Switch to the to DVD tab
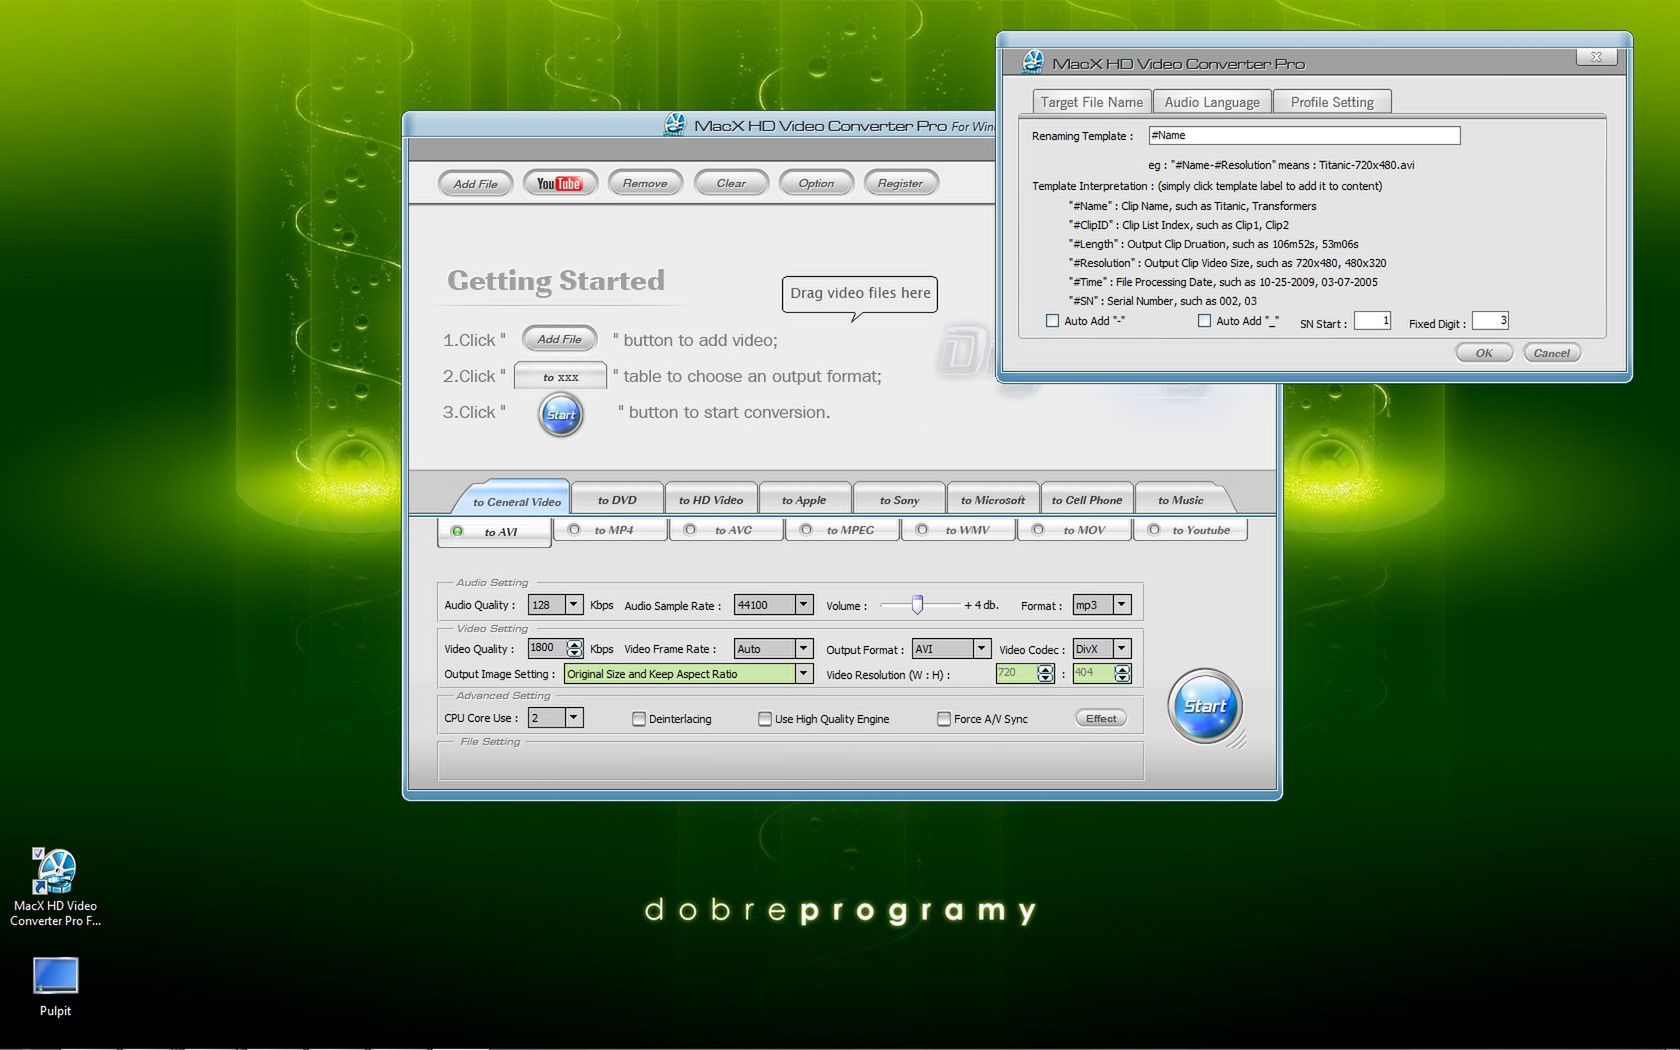The height and width of the screenshot is (1050, 1680). coord(617,500)
